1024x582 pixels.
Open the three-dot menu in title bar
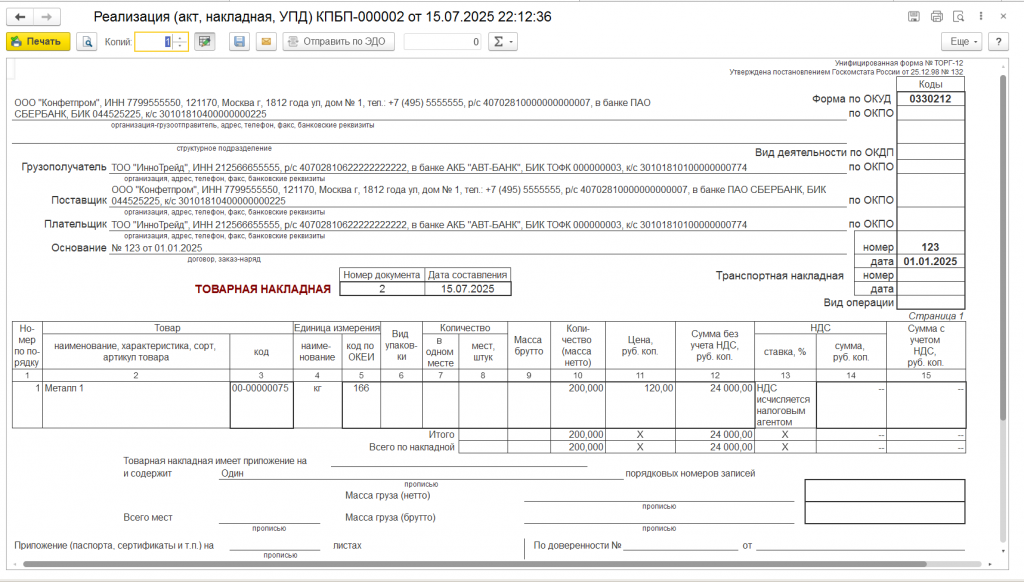coord(981,16)
